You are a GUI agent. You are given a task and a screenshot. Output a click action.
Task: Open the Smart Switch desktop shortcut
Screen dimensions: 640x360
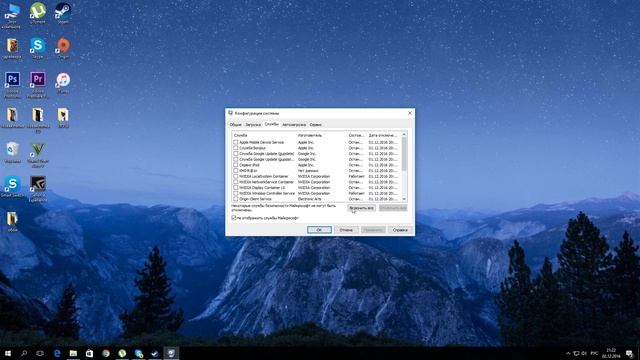pos(13,186)
